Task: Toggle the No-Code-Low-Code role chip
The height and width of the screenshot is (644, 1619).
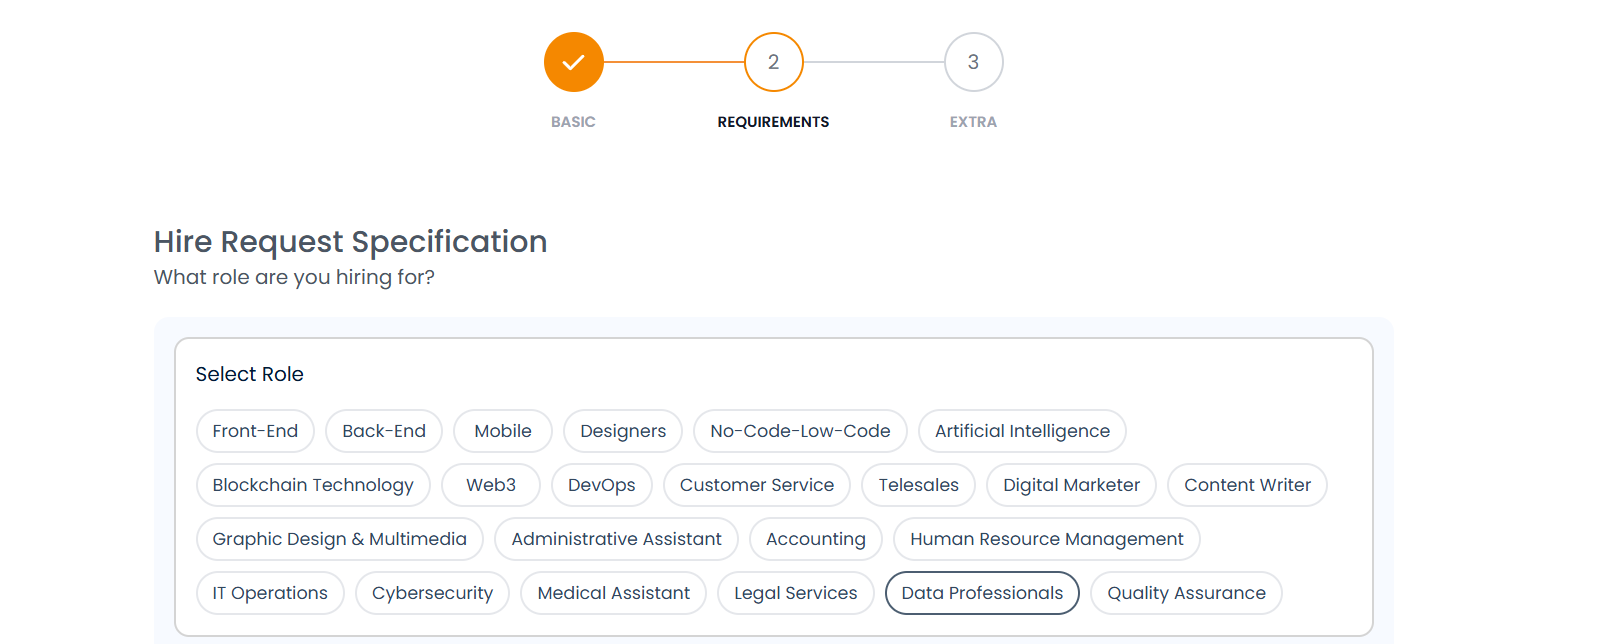Action: coord(800,431)
